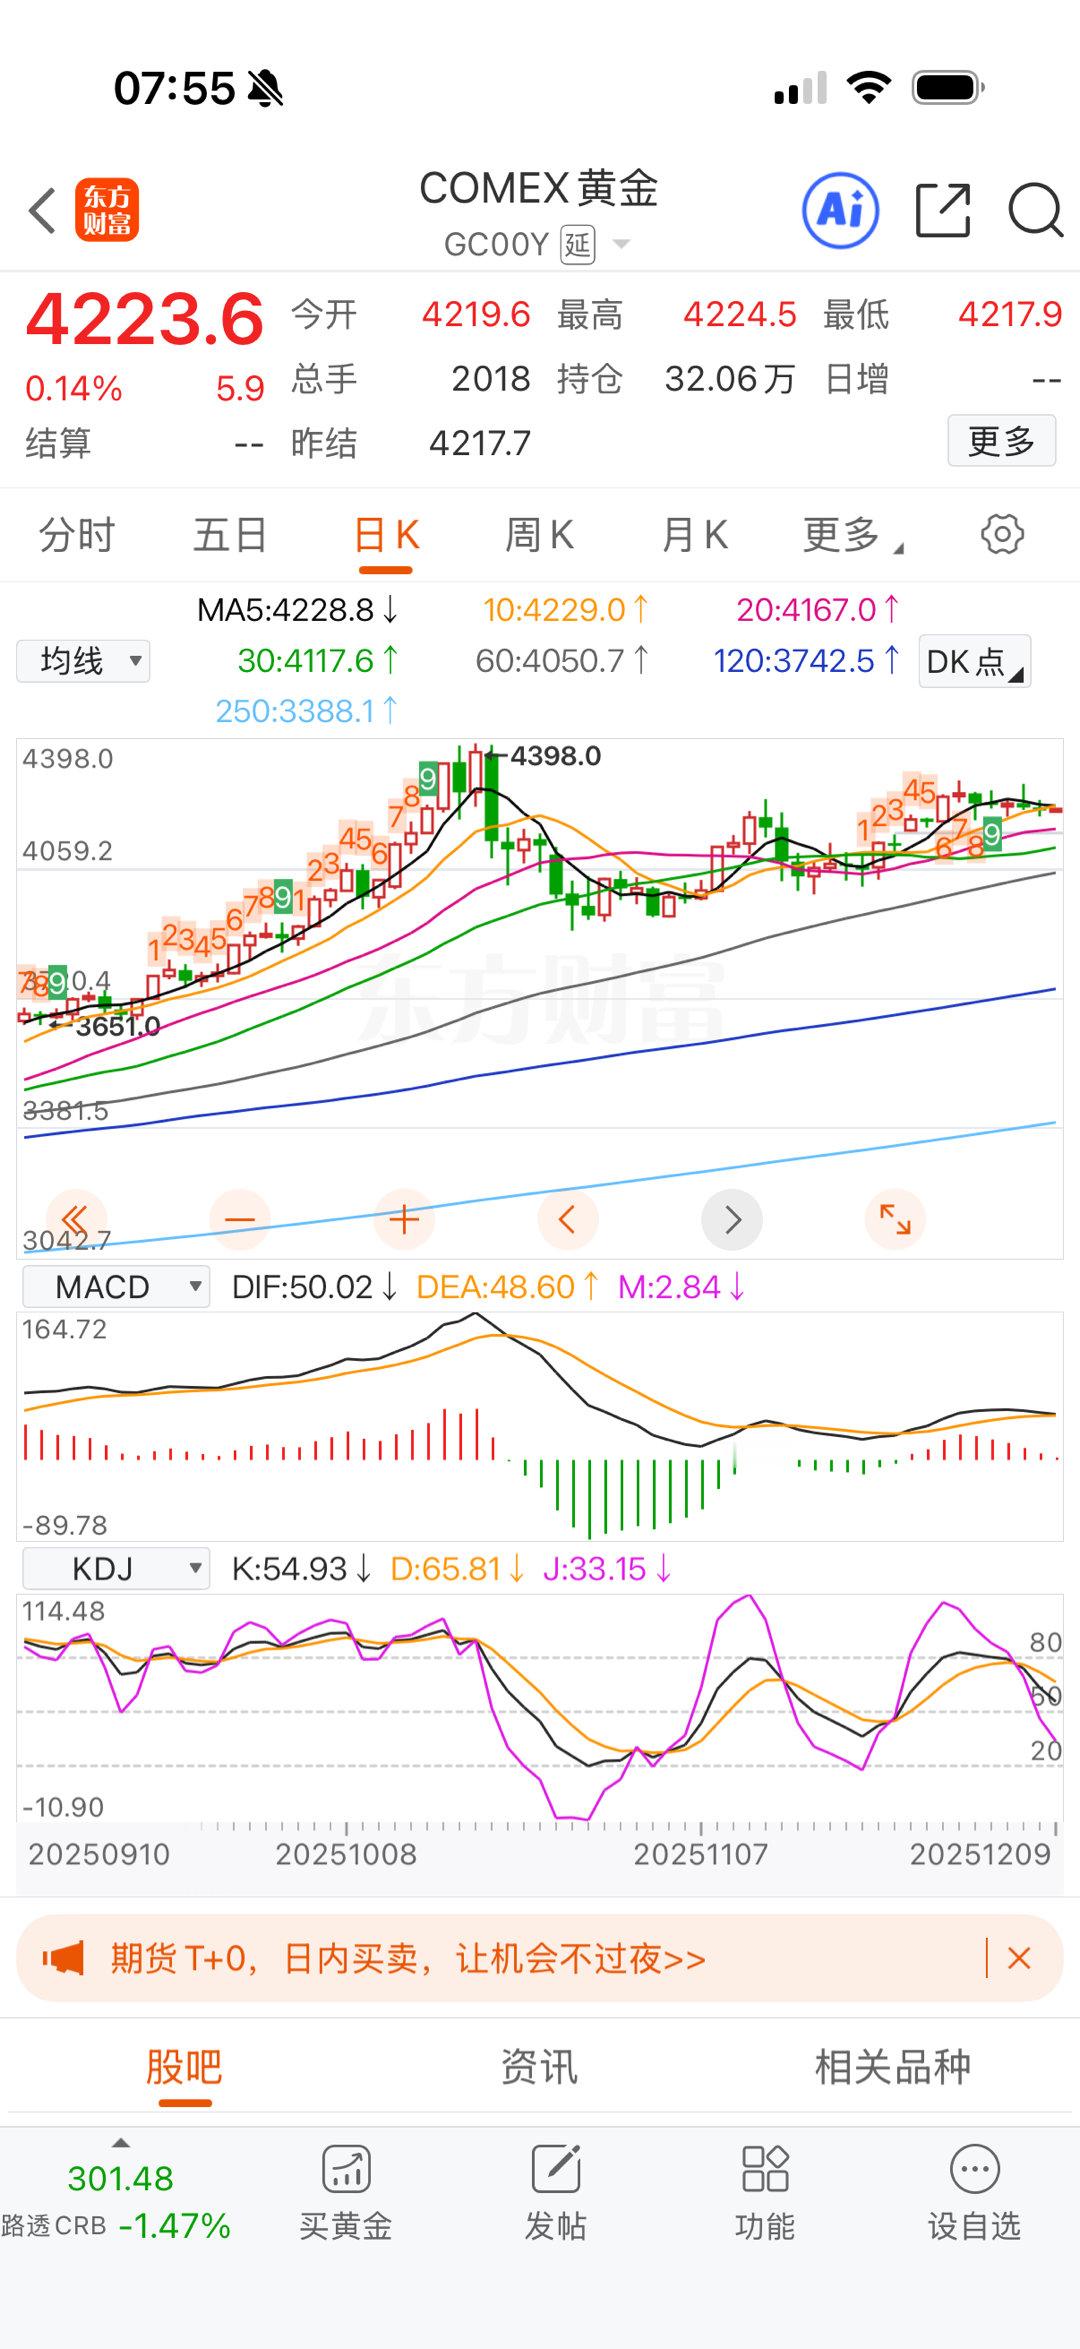Move chart right with grey arrow

click(732, 1219)
